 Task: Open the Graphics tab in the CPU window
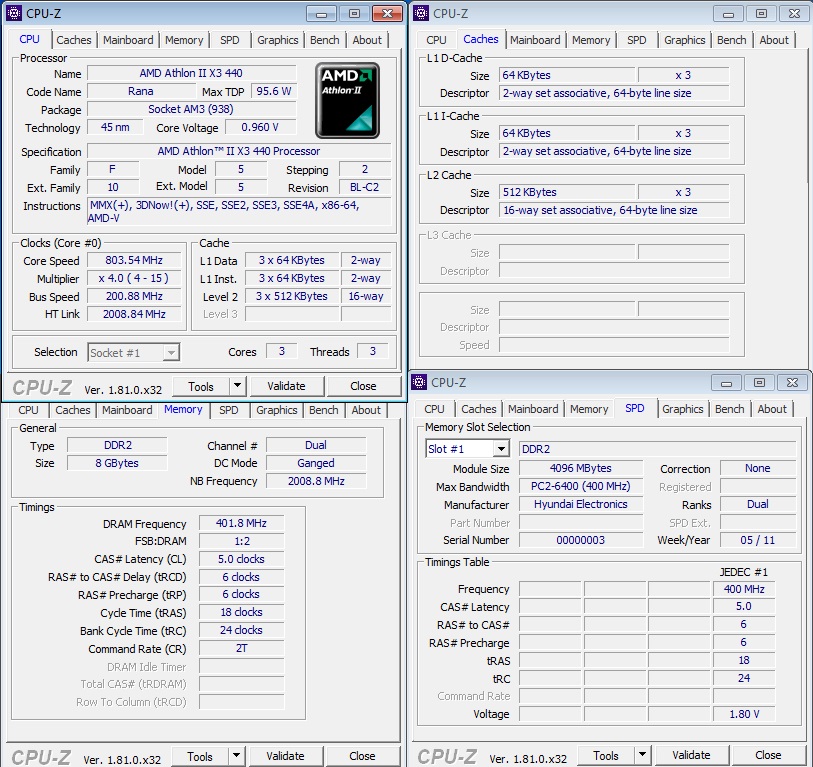[277, 40]
